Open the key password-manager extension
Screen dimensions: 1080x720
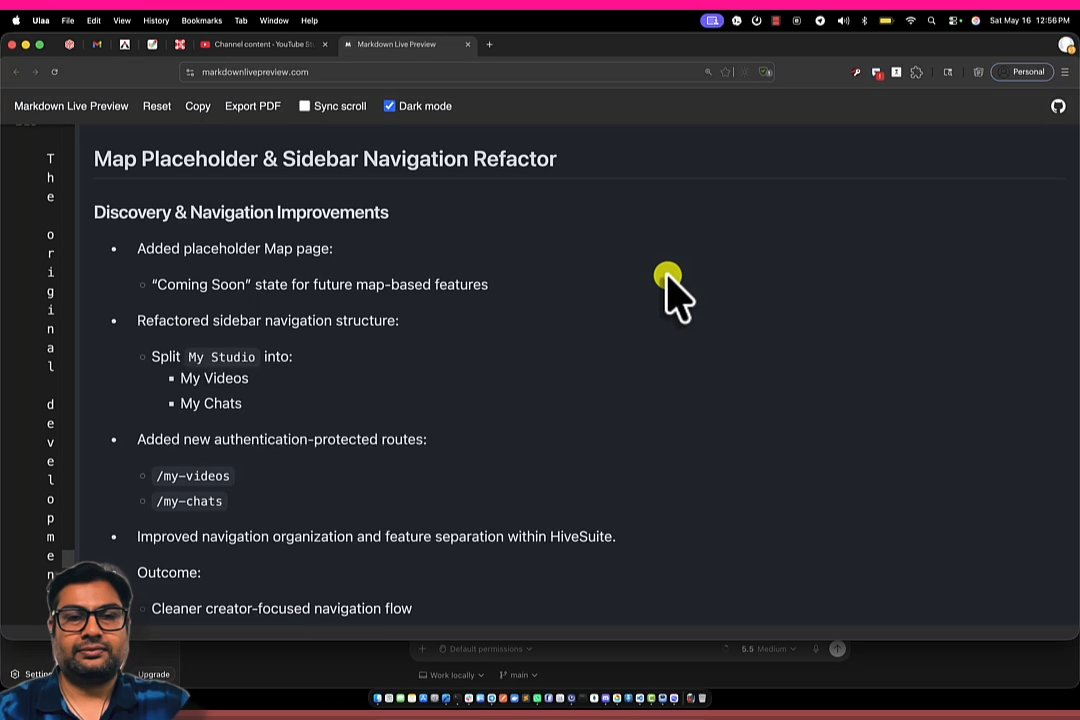tap(855, 72)
